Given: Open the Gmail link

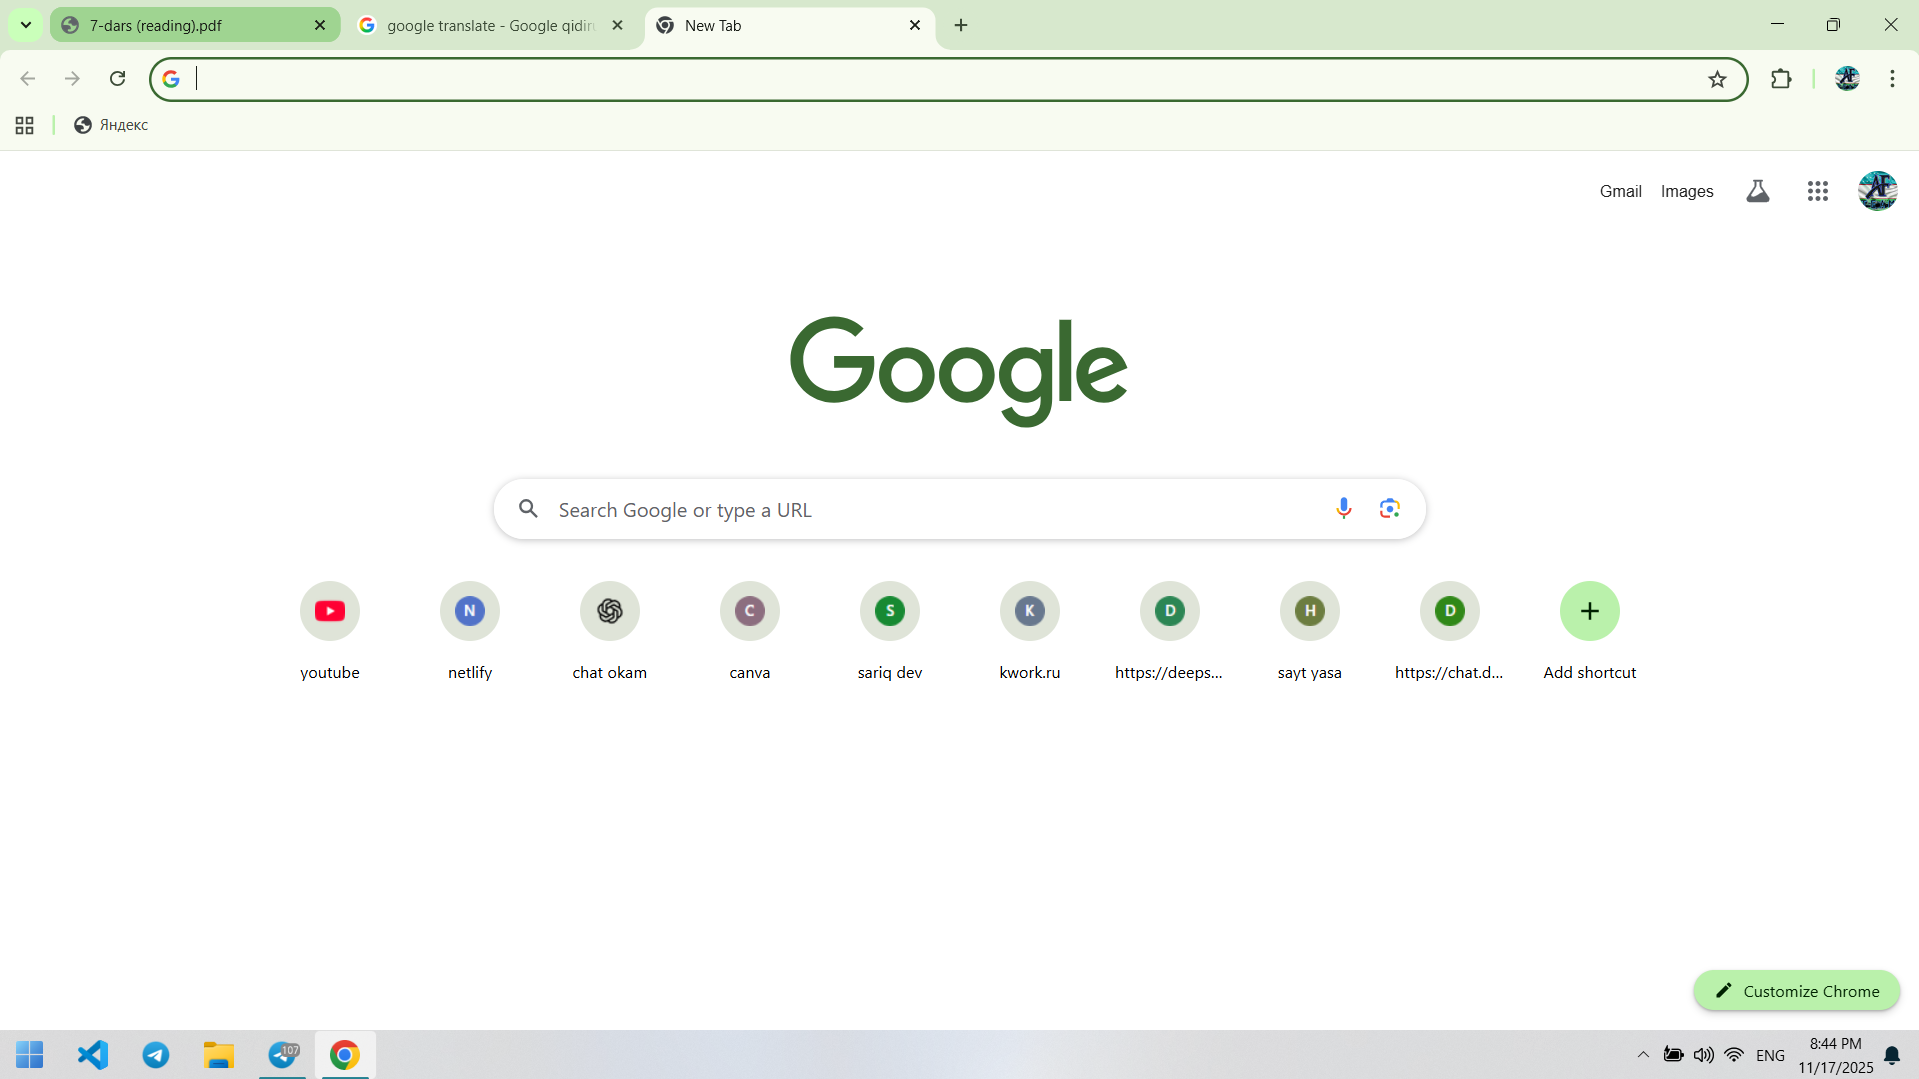Looking at the screenshot, I should (1620, 191).
